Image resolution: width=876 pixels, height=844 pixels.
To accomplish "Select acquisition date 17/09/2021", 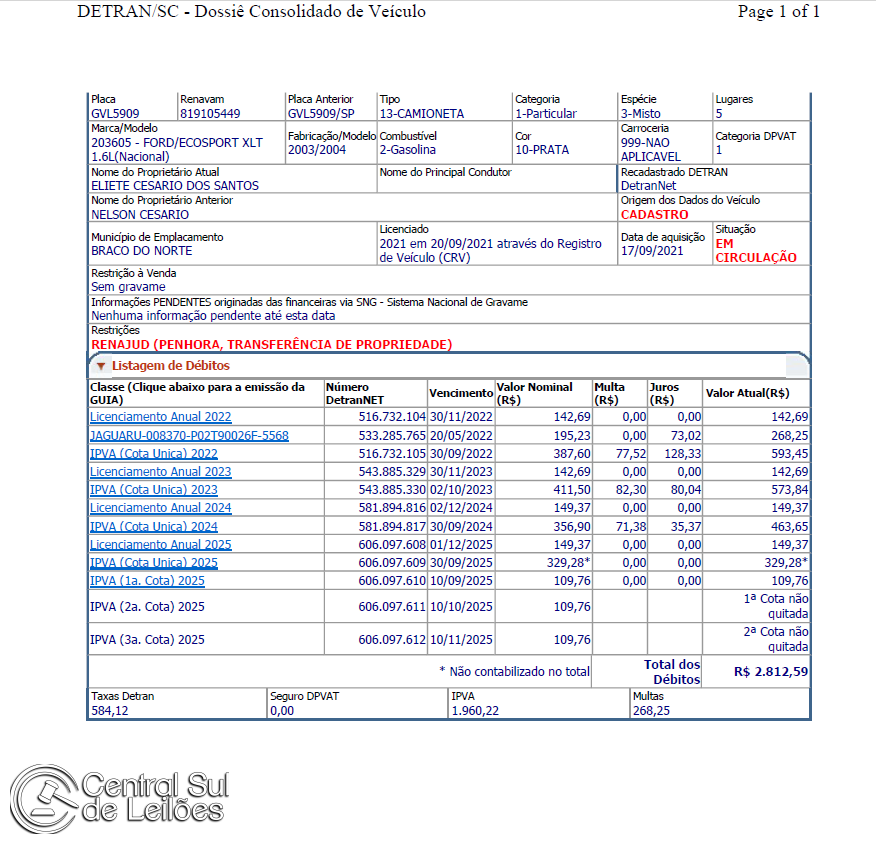I will tap(652, 251).
